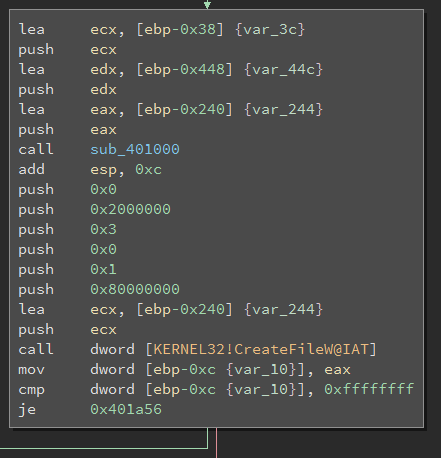The image size is (441, 458).
Task: Open the KERNEL32!CreateFileW@IAT import reference
Action: (x=261, y=350)
